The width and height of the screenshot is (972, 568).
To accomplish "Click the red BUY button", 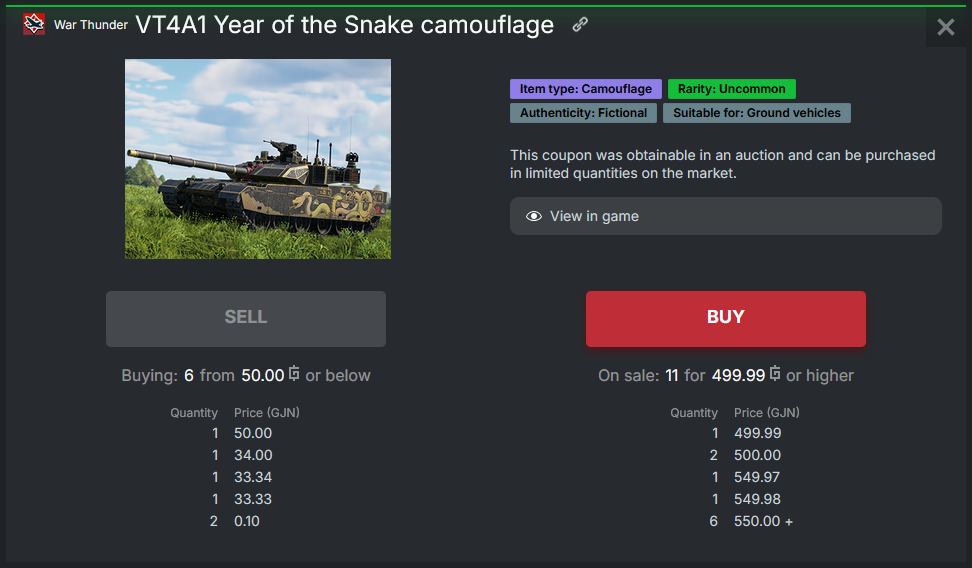I will coord(725,319).
